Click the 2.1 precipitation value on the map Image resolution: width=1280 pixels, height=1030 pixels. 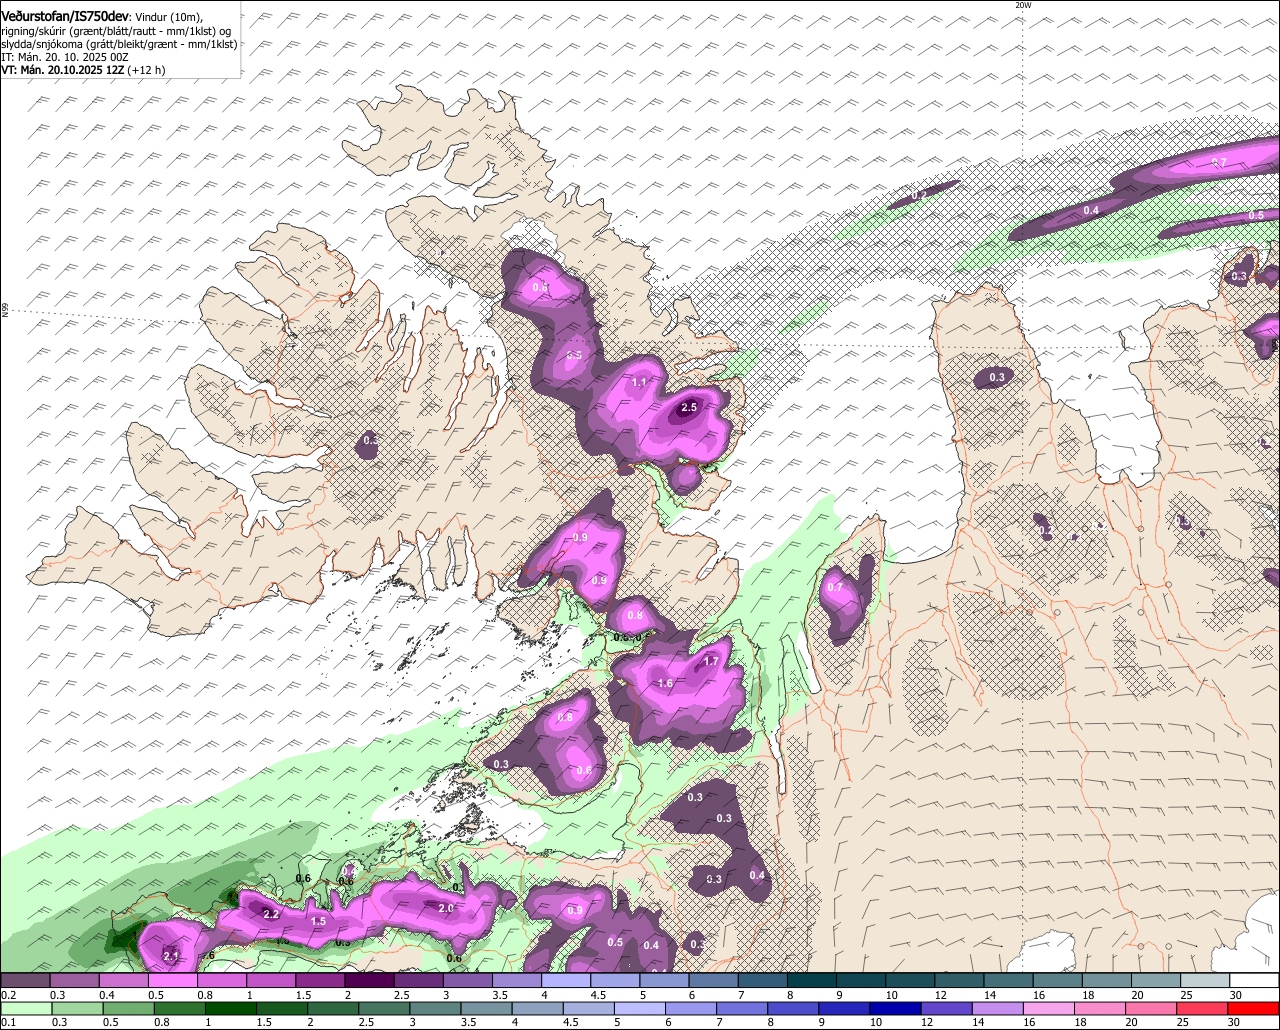pyautogui.click(x=170, y=957)
